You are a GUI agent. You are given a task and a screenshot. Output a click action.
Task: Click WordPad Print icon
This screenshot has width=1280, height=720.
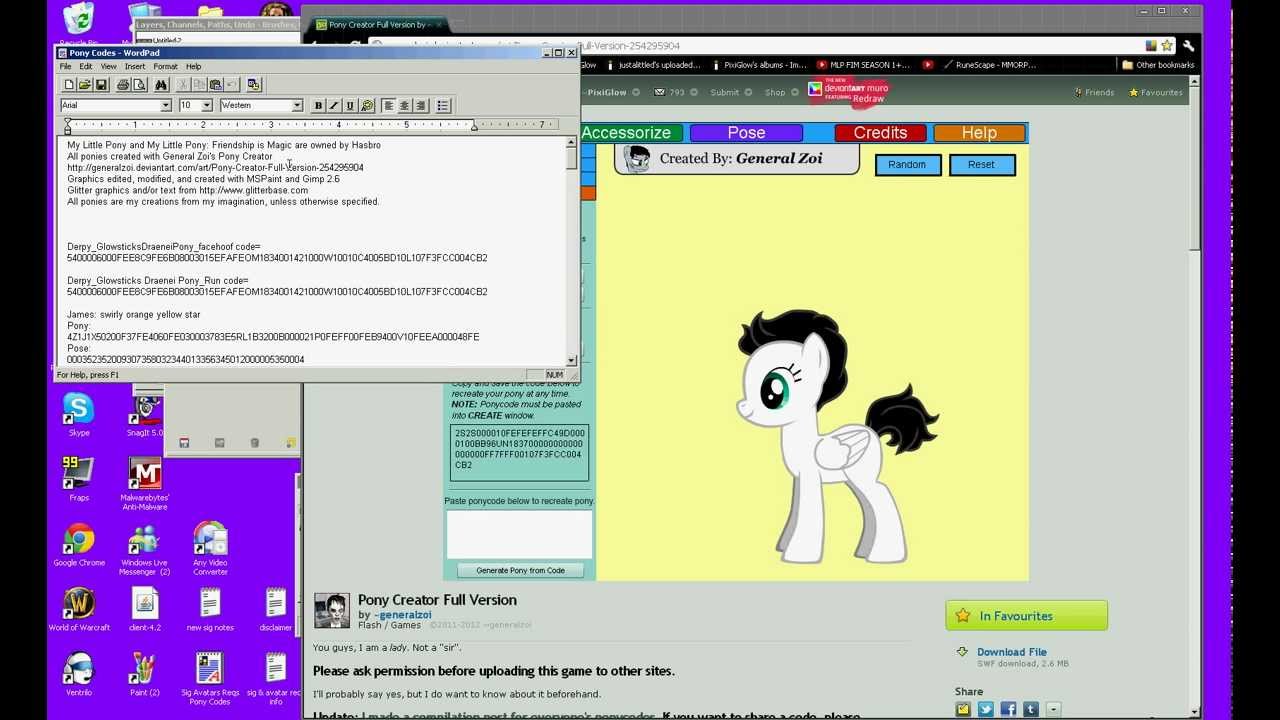point(123,85)
